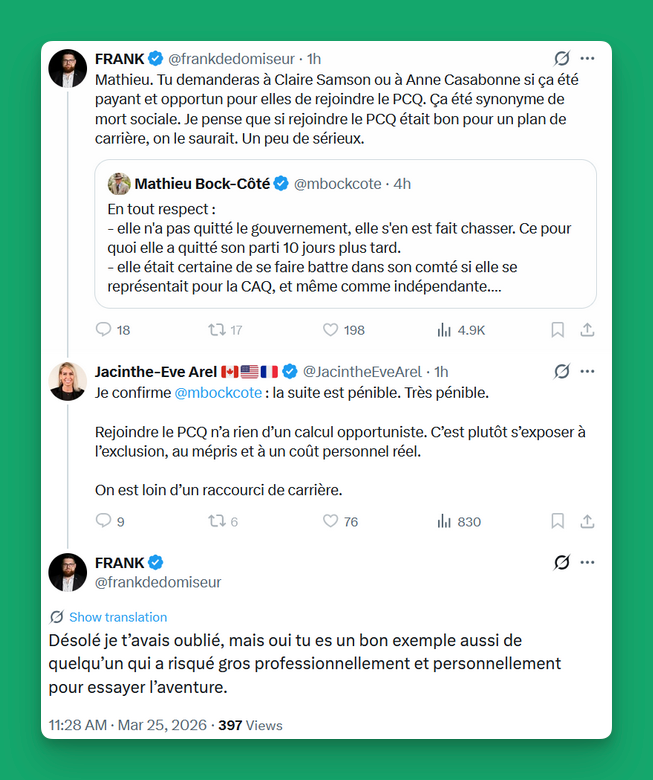
Task: Repost FRANK's tweet with 17 reposts
Action: click(216, 329)
